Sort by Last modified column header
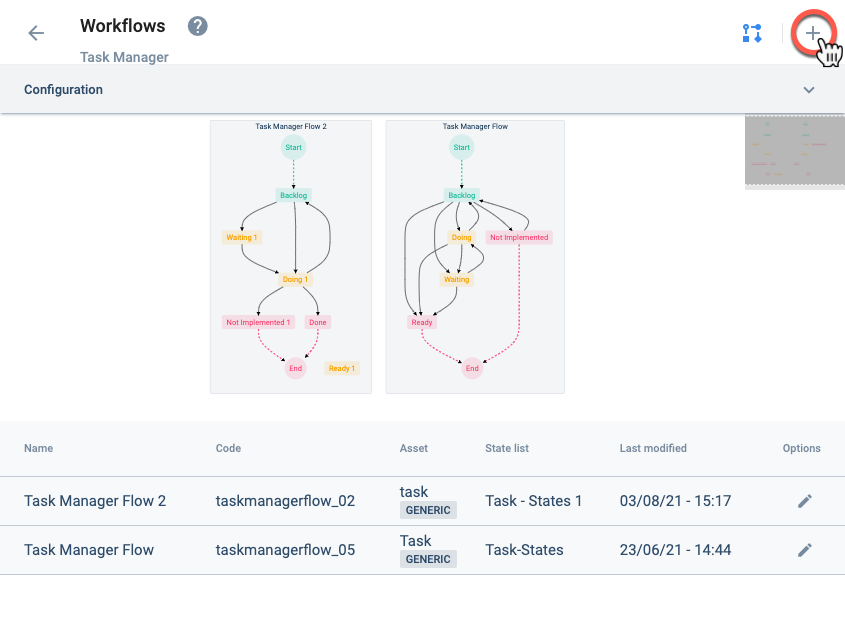The image size is (845, 624). pos(653,448)
